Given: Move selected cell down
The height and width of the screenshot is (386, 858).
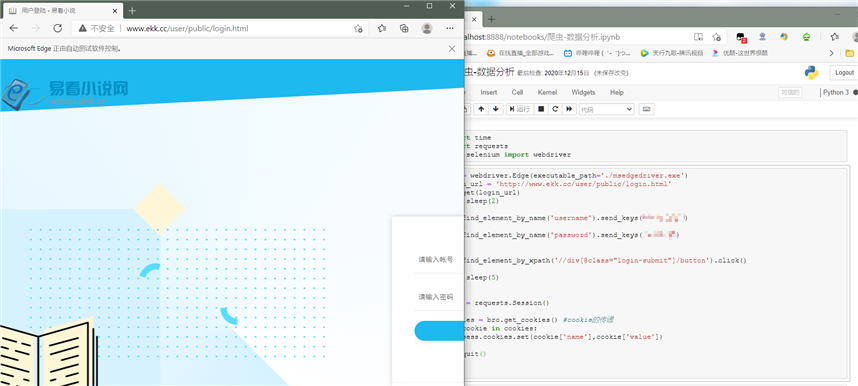Looking at the screenshot, I should 496,109.
